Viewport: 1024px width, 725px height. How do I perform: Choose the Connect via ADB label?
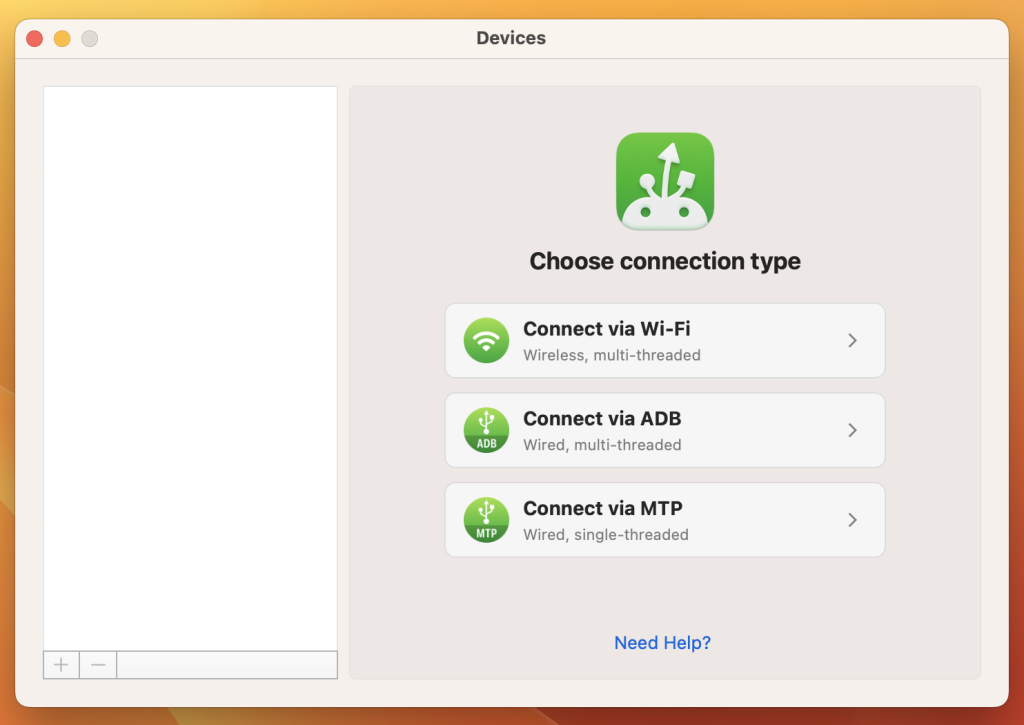pyautogui.click(x=602, y=419)
